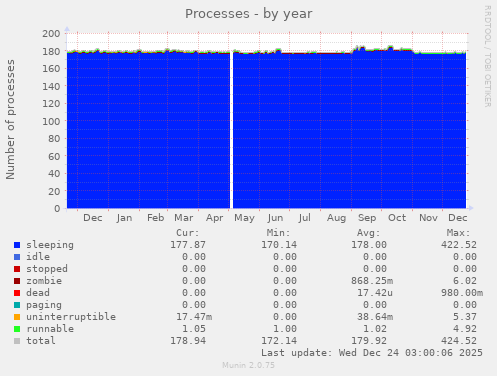Click the 'stopped' legend label

pyautogui.click(x=47, y=269)
